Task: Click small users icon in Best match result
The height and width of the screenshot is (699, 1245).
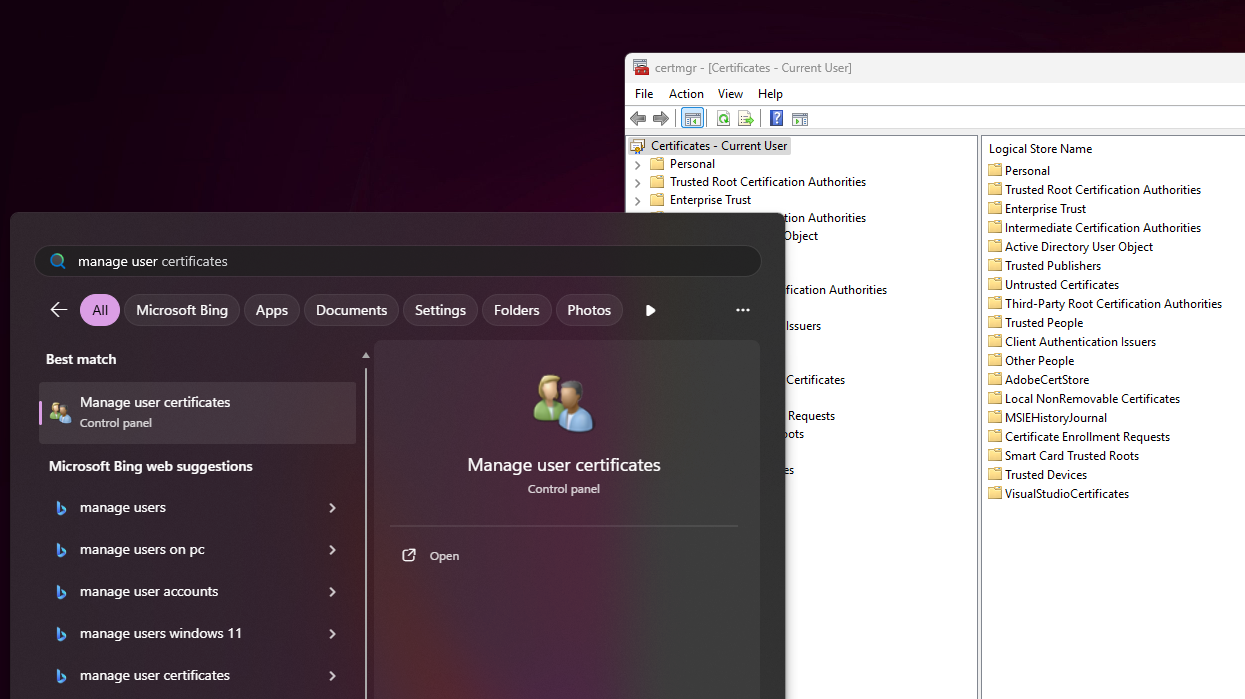Action: click(60, 412)
